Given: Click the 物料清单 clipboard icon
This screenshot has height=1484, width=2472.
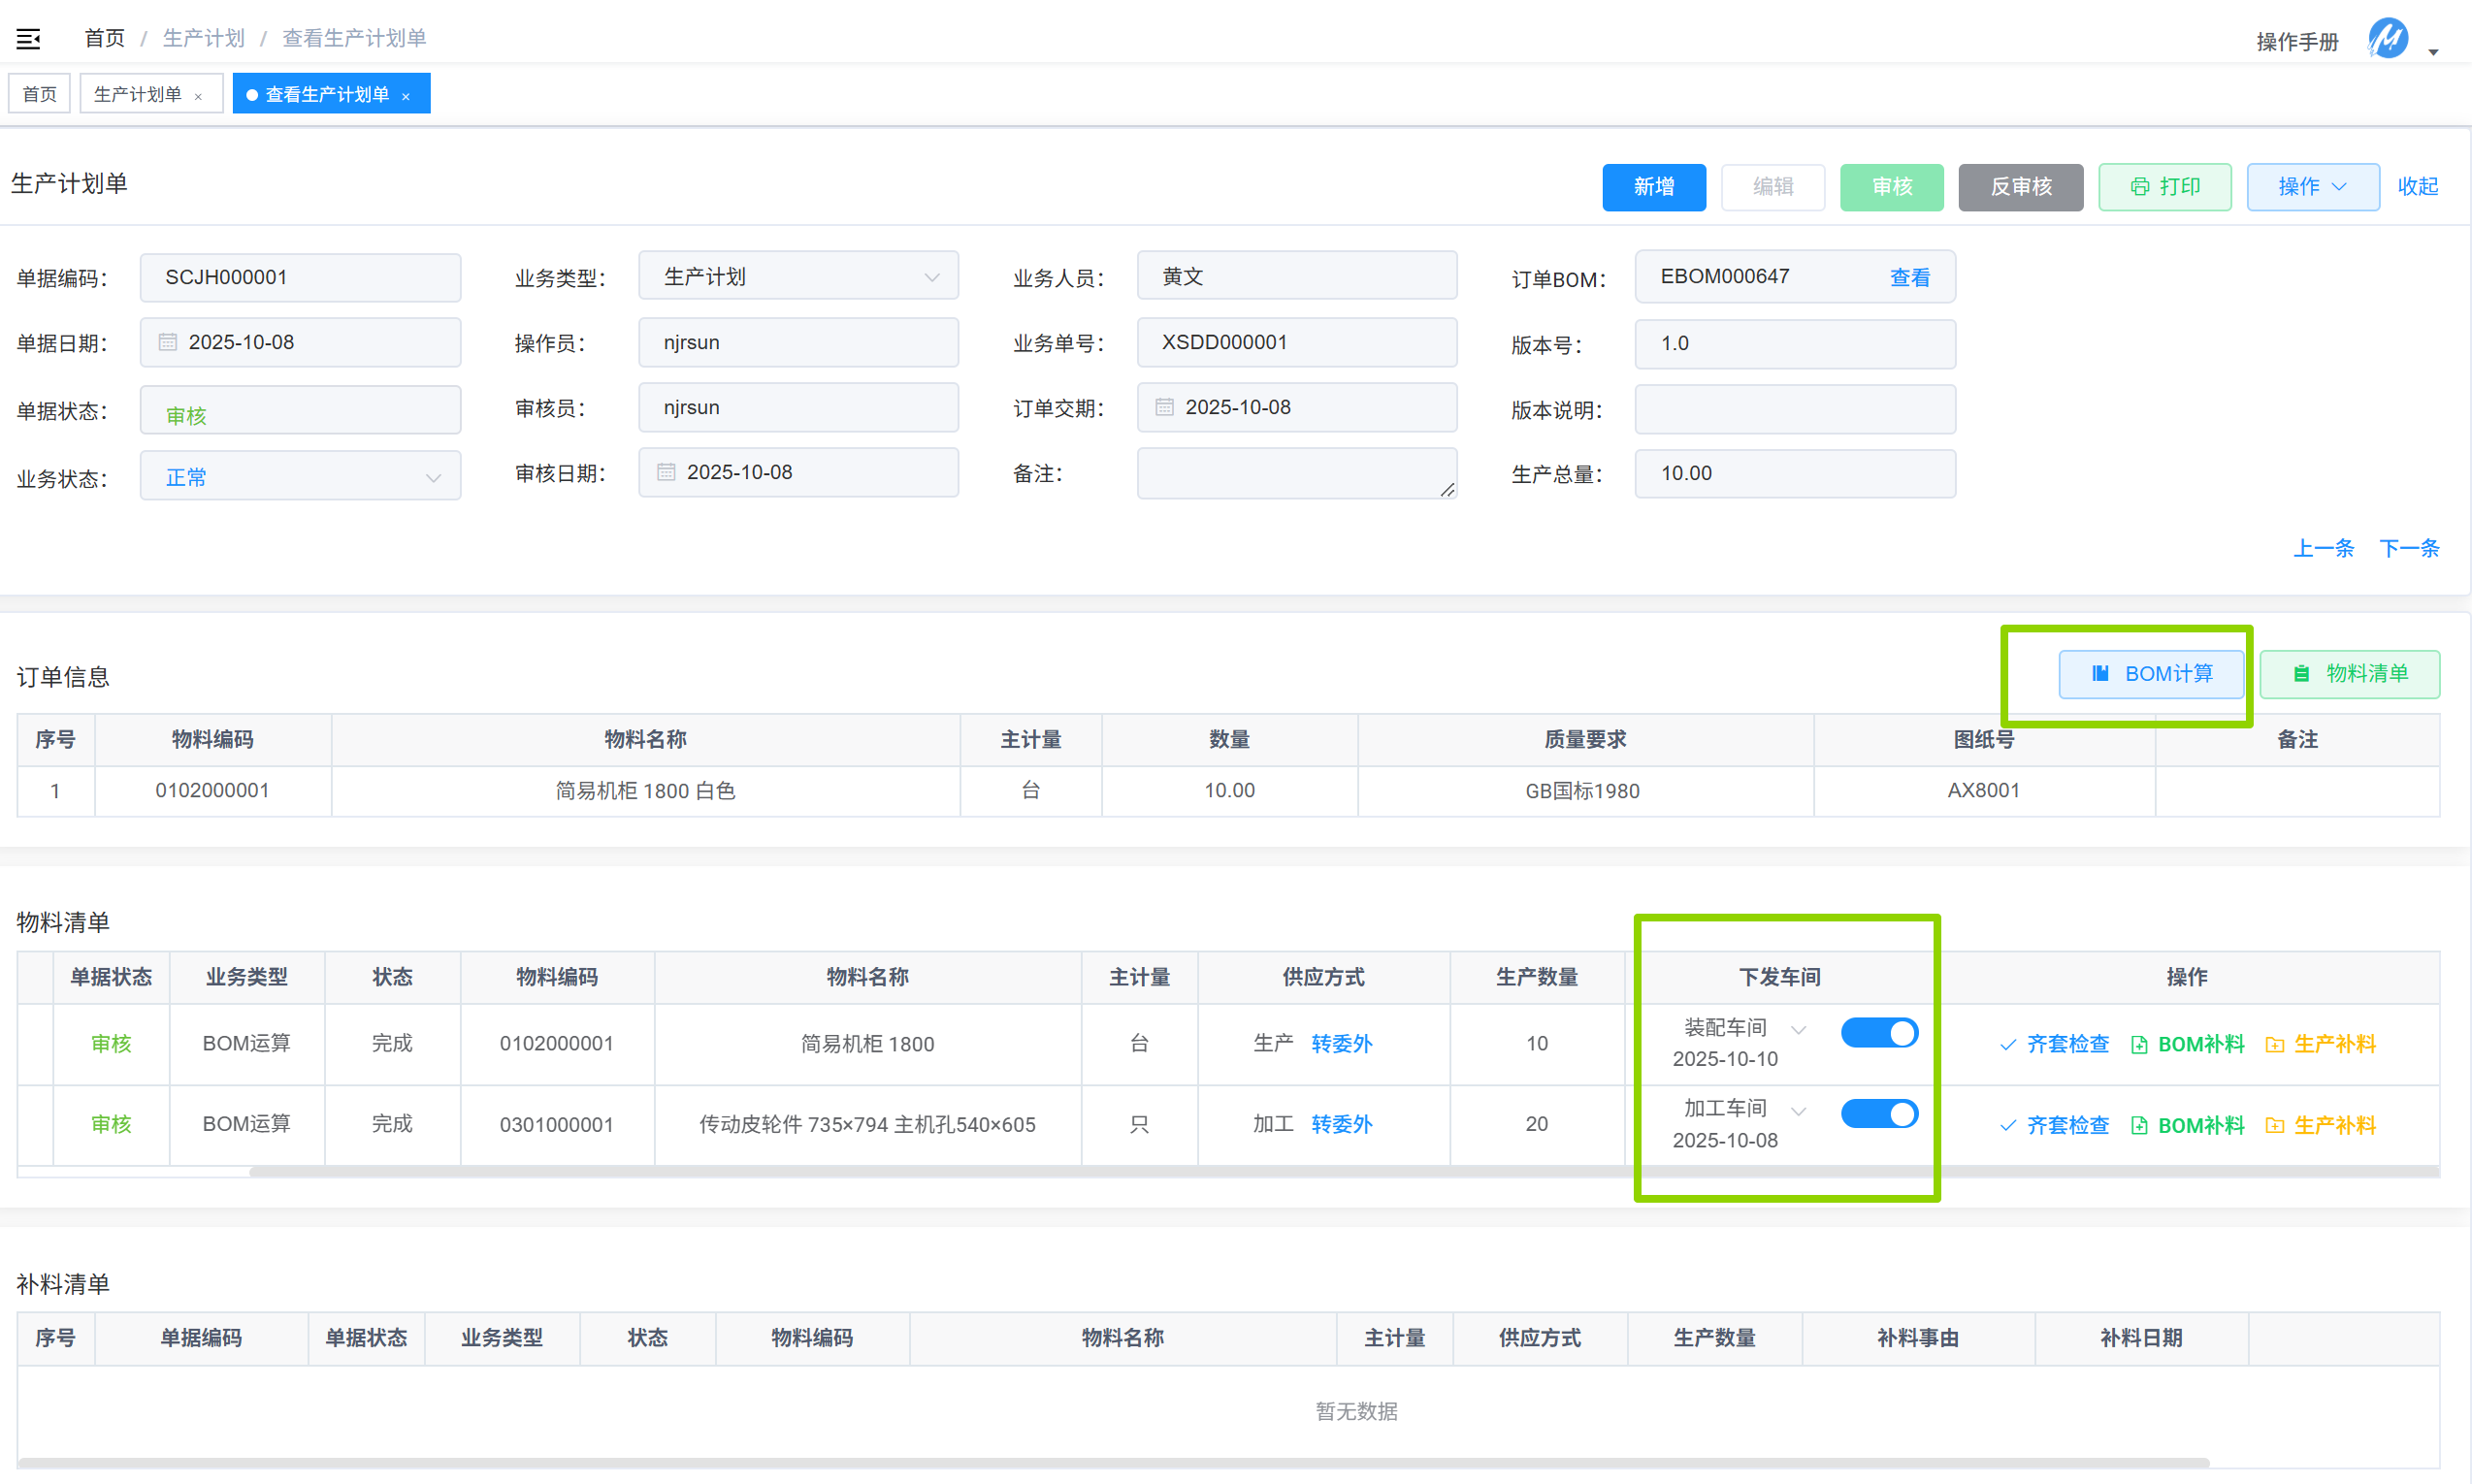Looking at the screenshot, I should click(2301, 674).
